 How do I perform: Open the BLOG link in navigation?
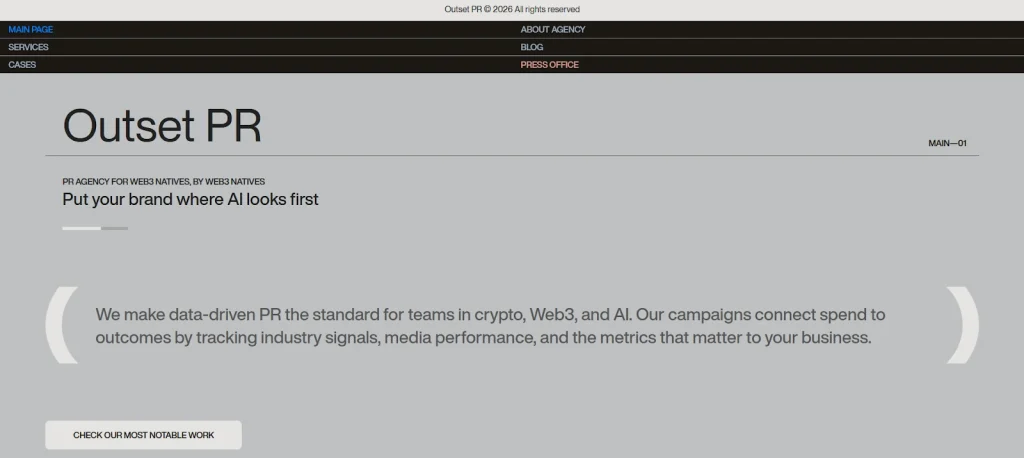pyautogui.click(x=532, y=47)
